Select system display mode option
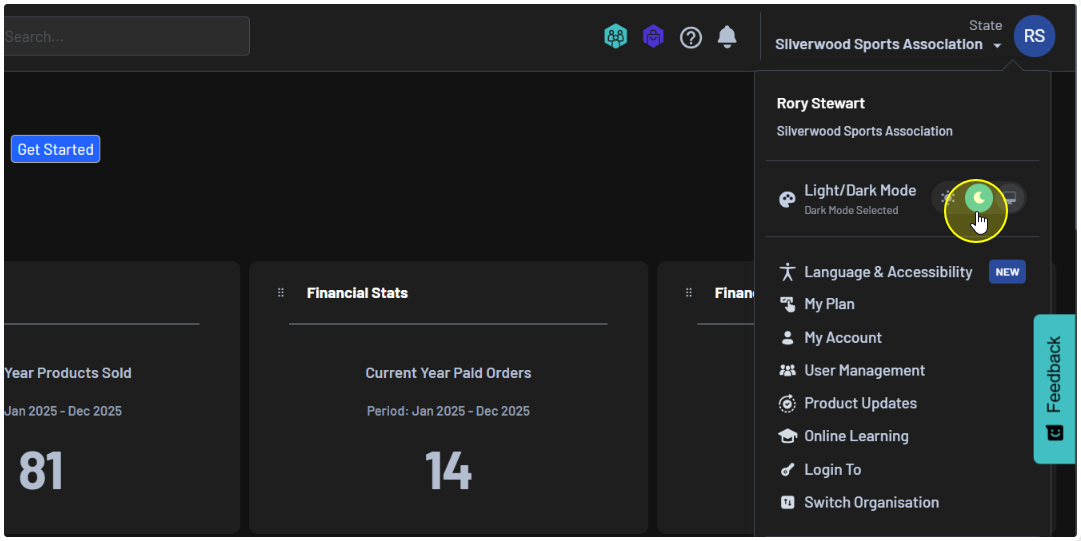 coord(1009,198)
